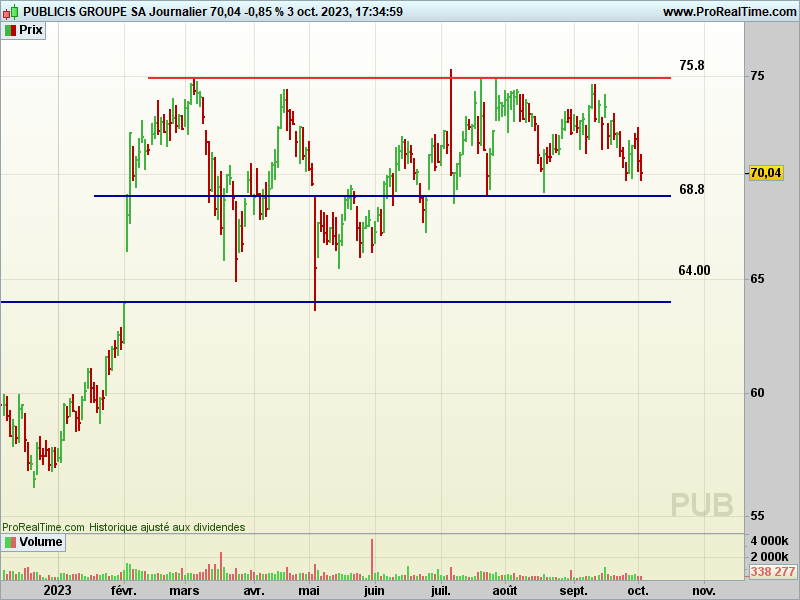Open the Prix panel label
This screenshot has height=600, width=800.
pyautogui.click(x=31, y=30)
